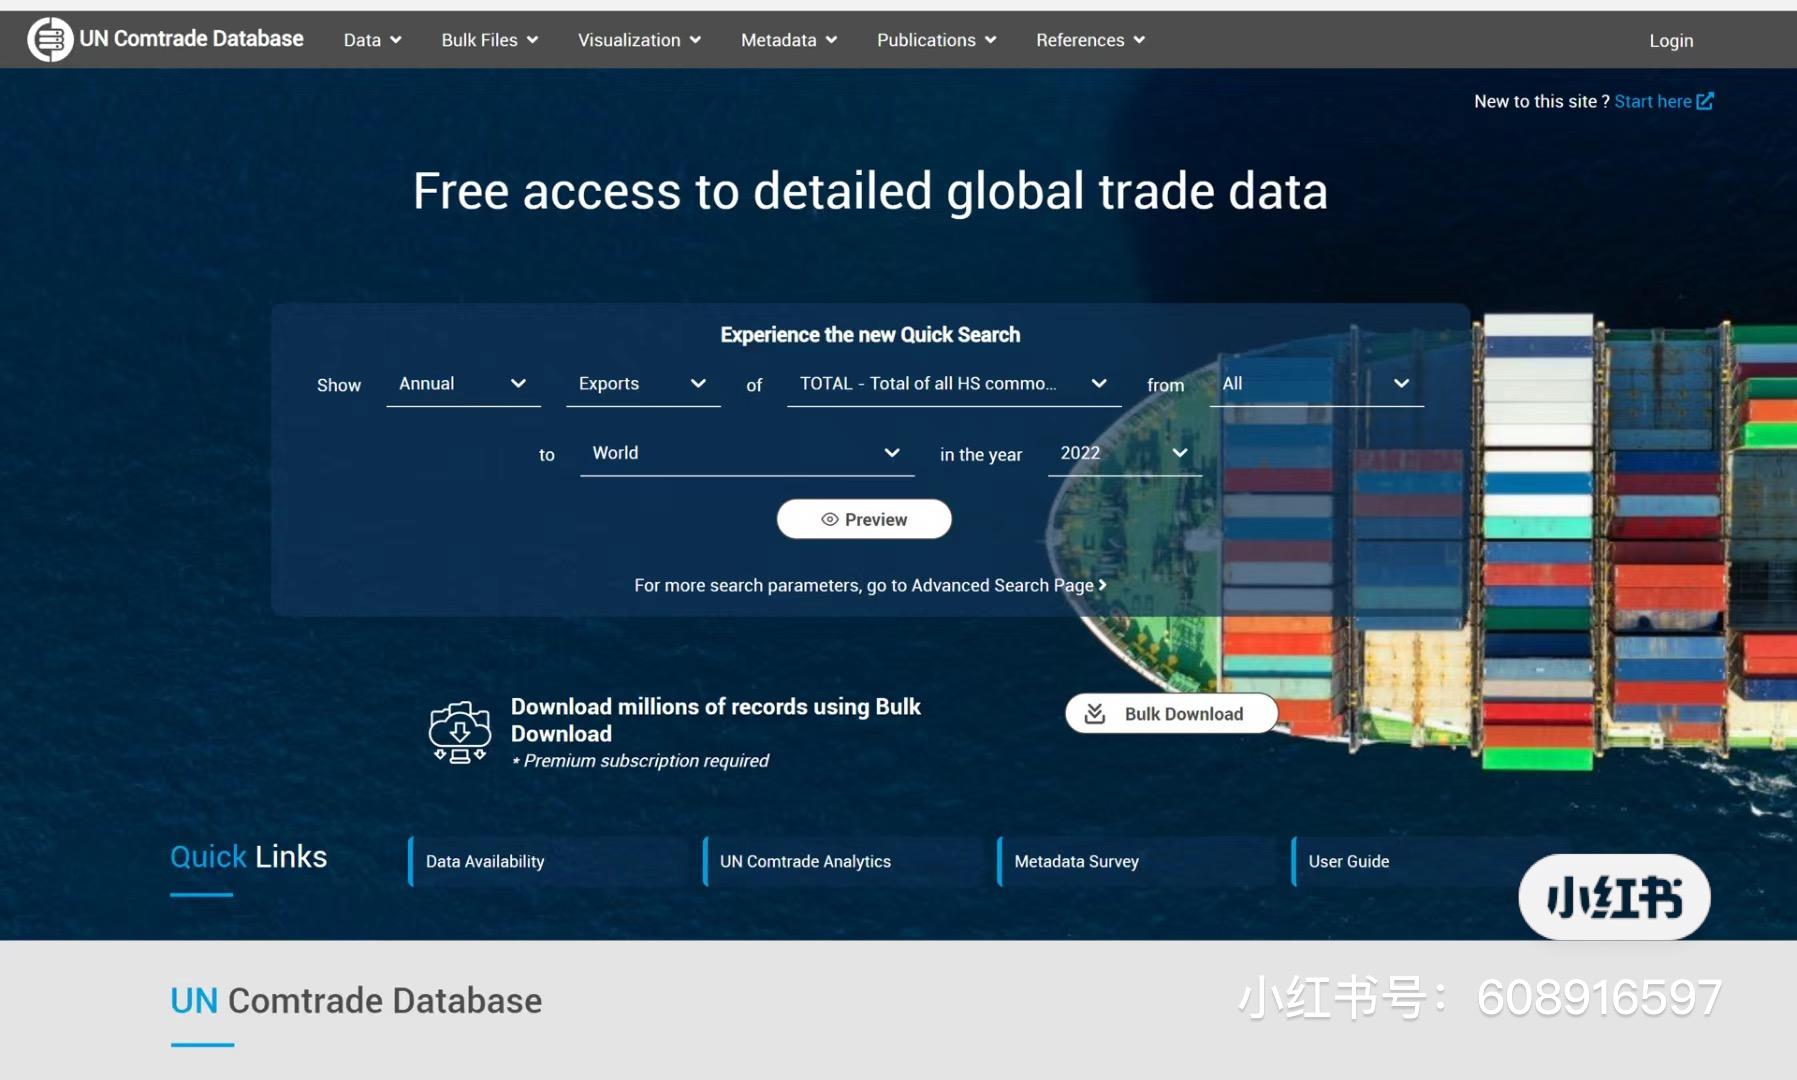Follow the Advanced Search Page link
The height and width of the screenshot is (1080, 1797).
1001,585
